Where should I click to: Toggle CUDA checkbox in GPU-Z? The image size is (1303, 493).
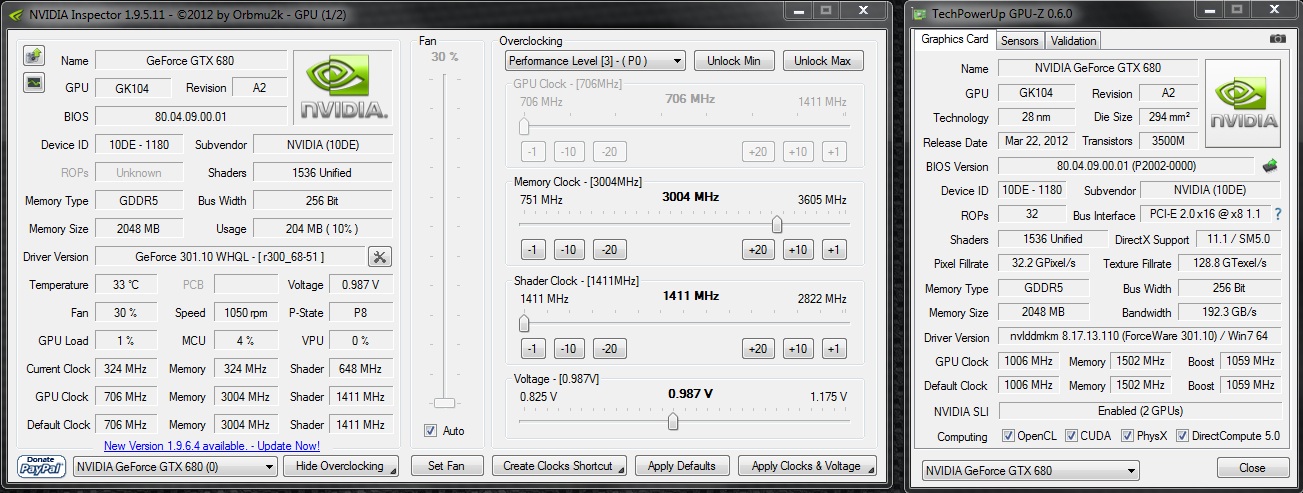1072,436
